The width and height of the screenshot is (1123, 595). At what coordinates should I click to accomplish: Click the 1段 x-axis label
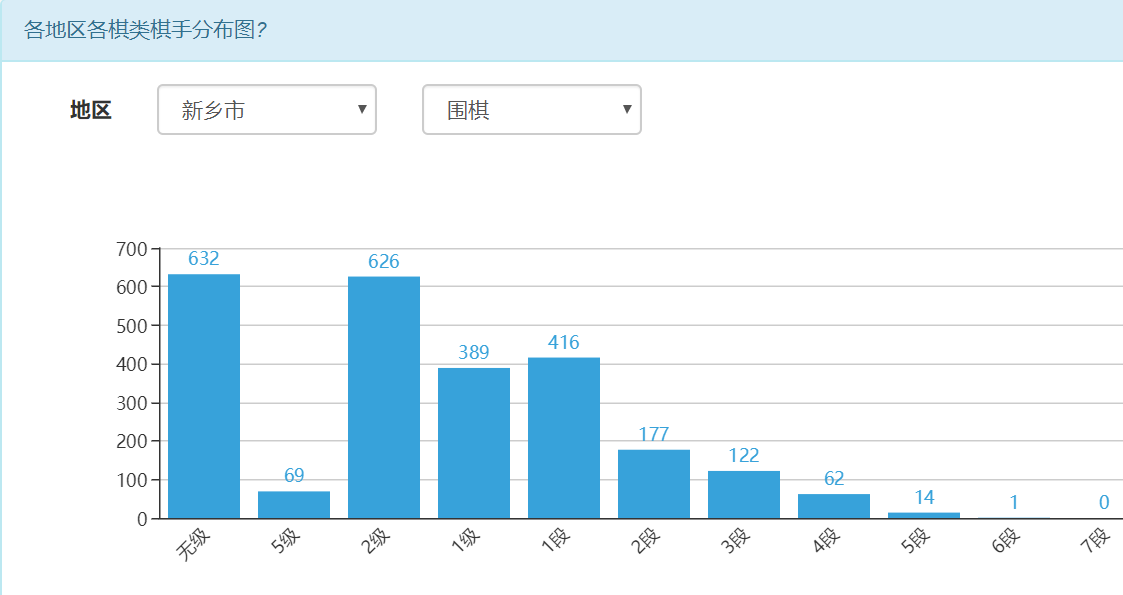point(556,542)
